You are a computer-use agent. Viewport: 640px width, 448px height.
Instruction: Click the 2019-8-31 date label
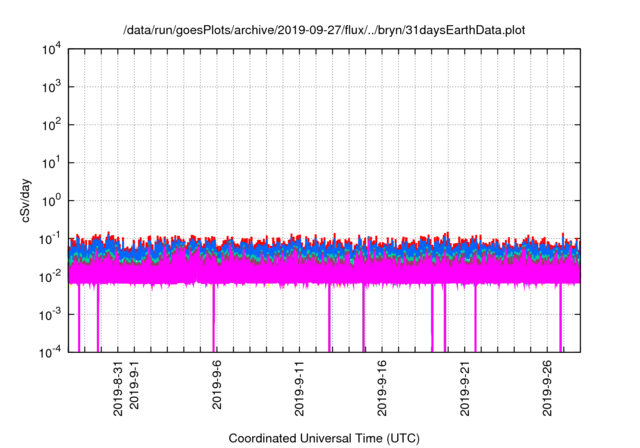(x=118, y=388)
